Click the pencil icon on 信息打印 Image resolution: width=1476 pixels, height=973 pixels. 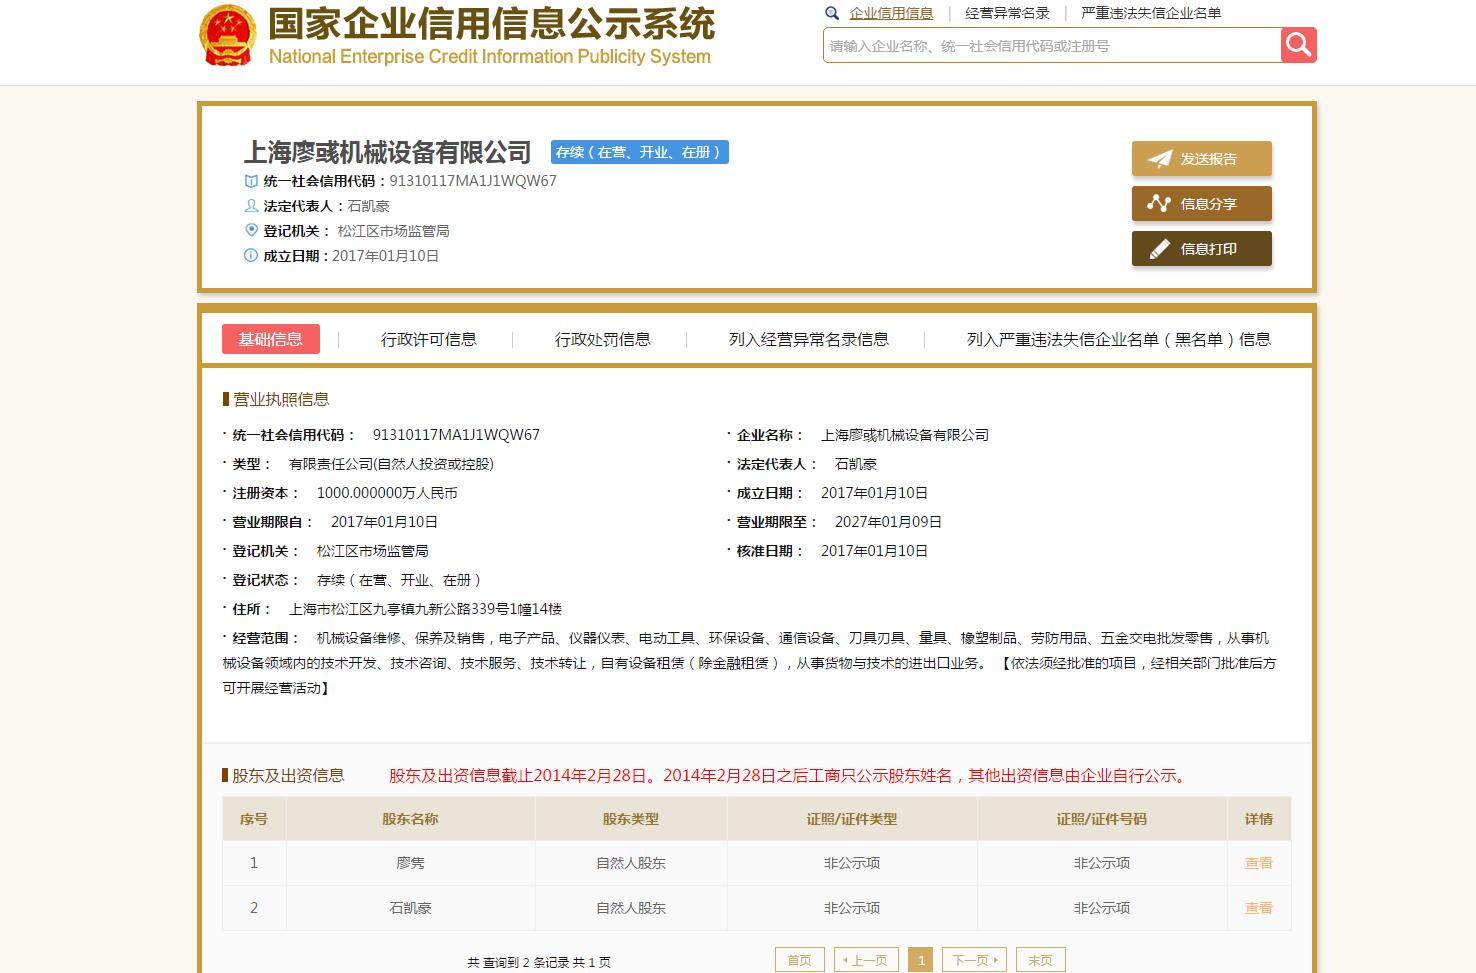[x=1159, y=249]
